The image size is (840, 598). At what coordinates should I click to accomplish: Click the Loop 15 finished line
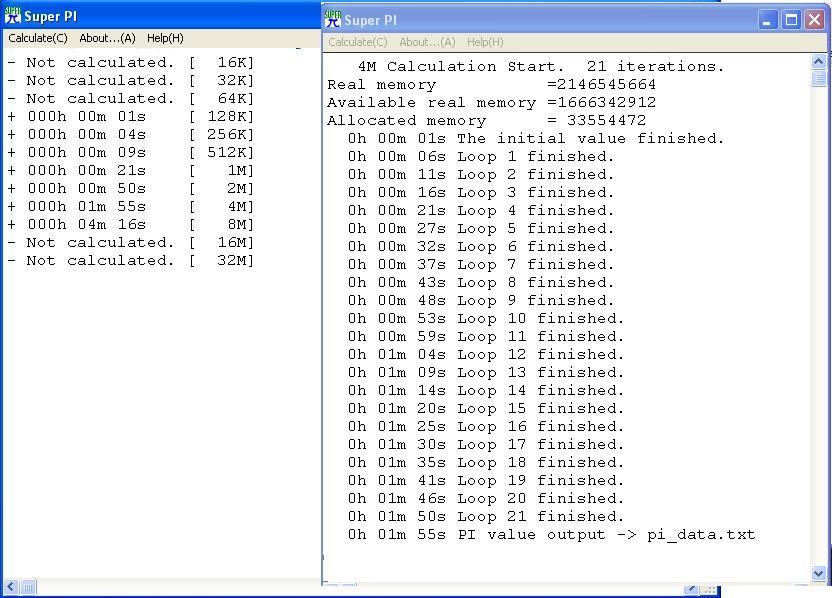coord(486,409)
